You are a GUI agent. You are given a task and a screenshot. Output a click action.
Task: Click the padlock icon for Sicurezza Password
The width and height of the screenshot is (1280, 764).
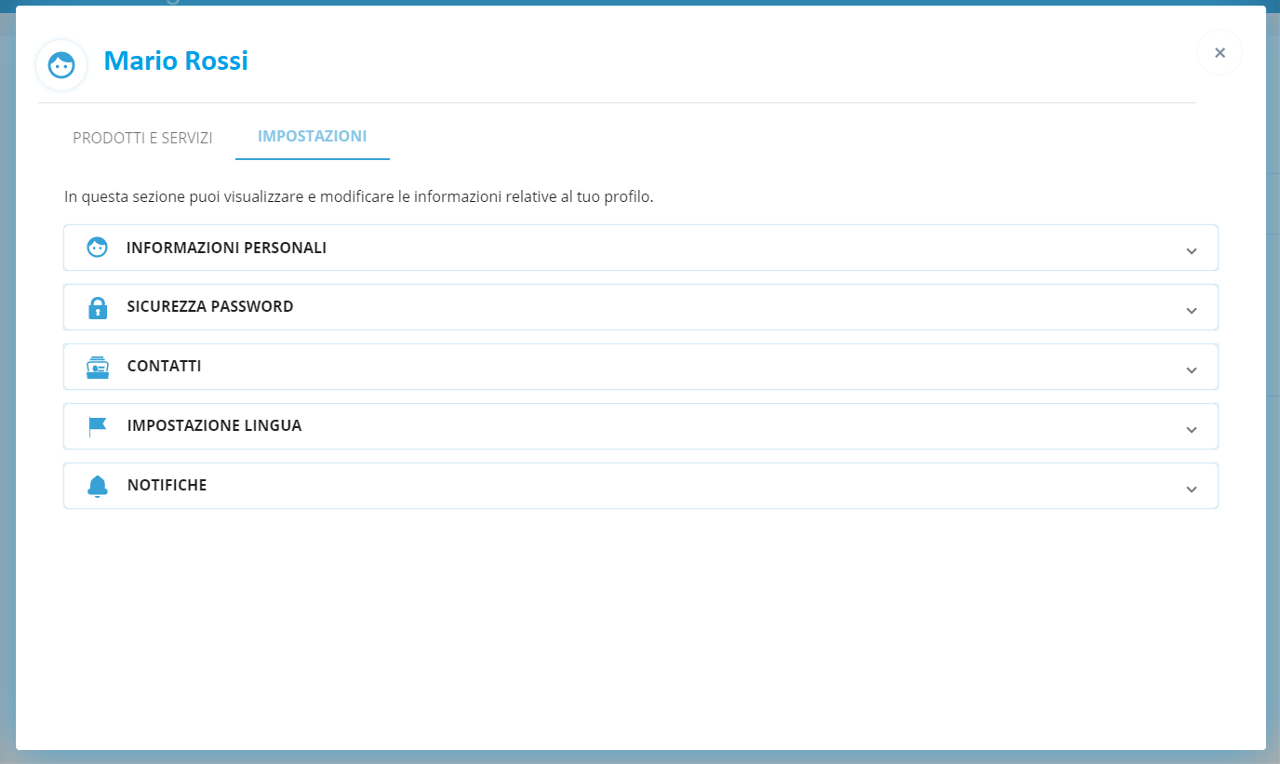tap(97, 307)
